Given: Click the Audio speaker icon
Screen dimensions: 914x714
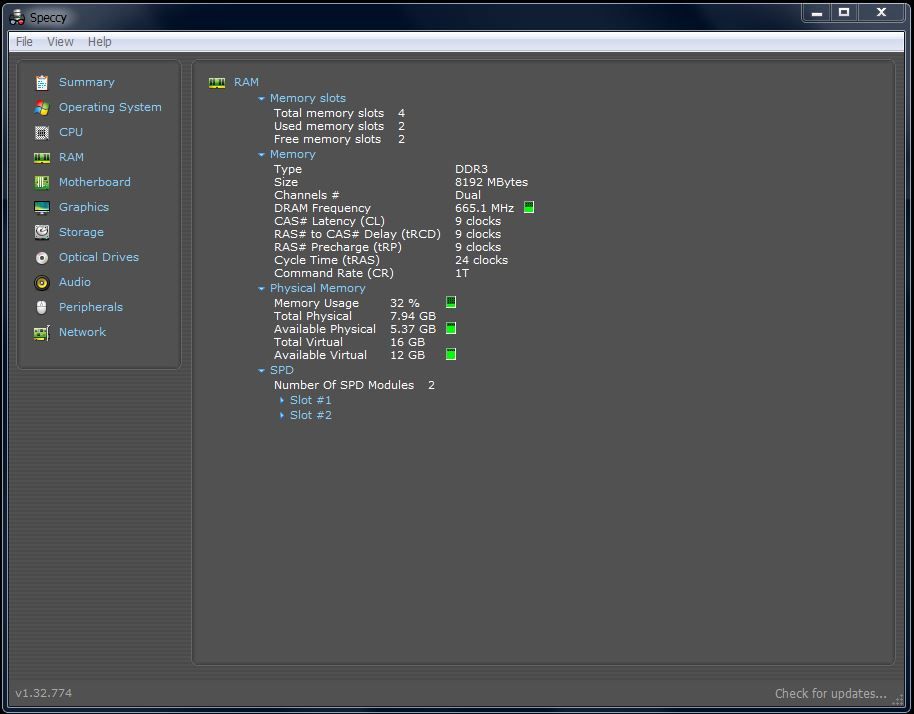Looking at the screenshot, I should (41, 283).
